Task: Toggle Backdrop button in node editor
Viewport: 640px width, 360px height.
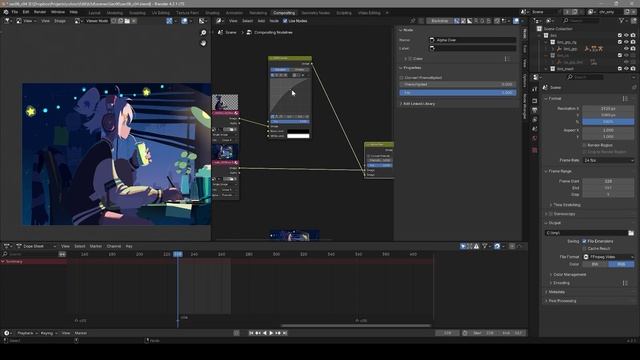Action: tap(440, 21)
